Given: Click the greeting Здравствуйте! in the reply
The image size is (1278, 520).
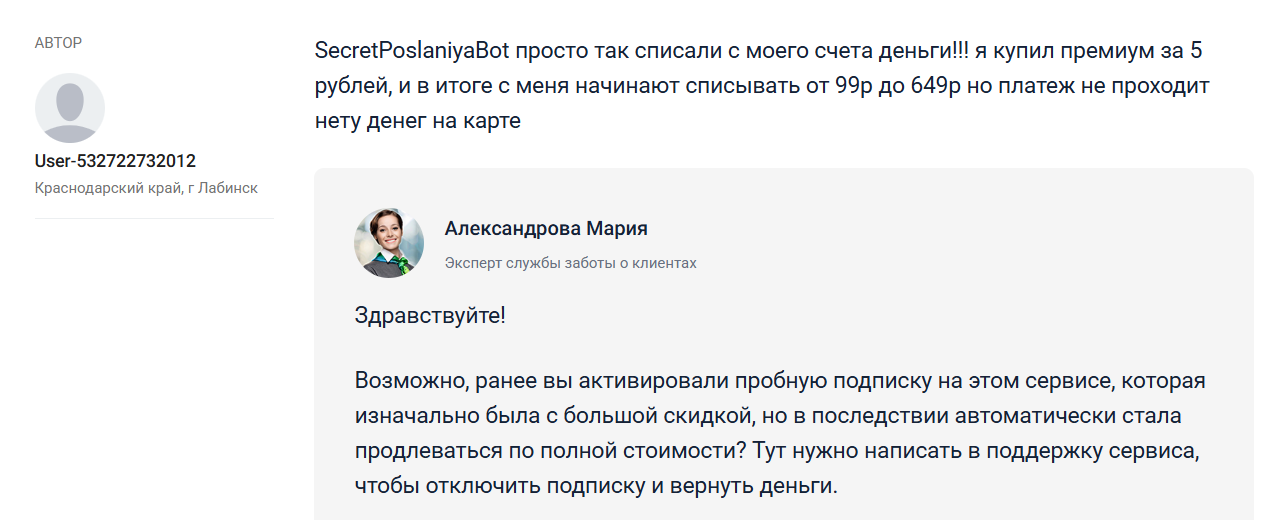Looking at the screenshot, I should pos(430,316).
